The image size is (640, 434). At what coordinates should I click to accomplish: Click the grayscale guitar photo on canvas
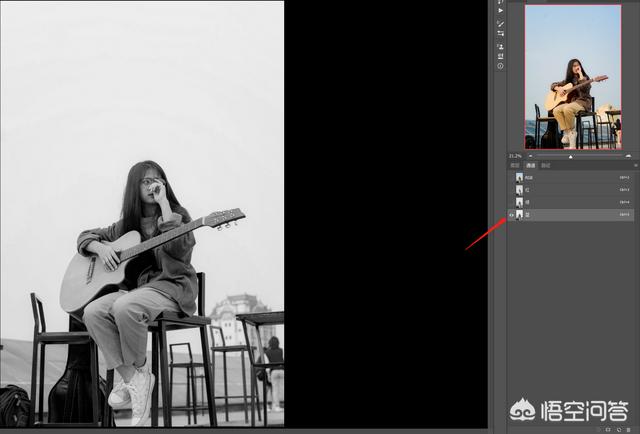[142, 214]
